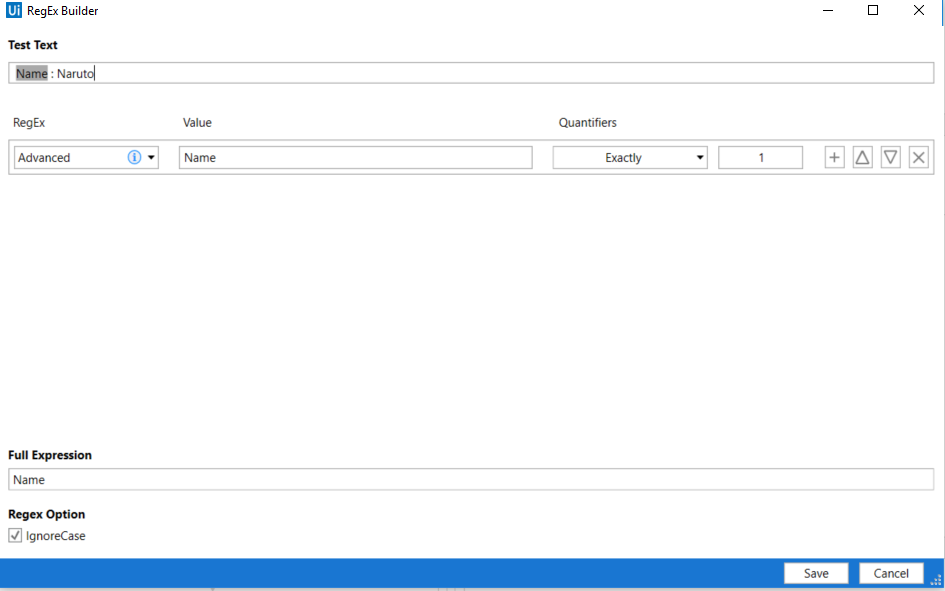This screenshot has width=945, height=591.
Task: Delete the regex row with X icon
Action: click(918, 157)
